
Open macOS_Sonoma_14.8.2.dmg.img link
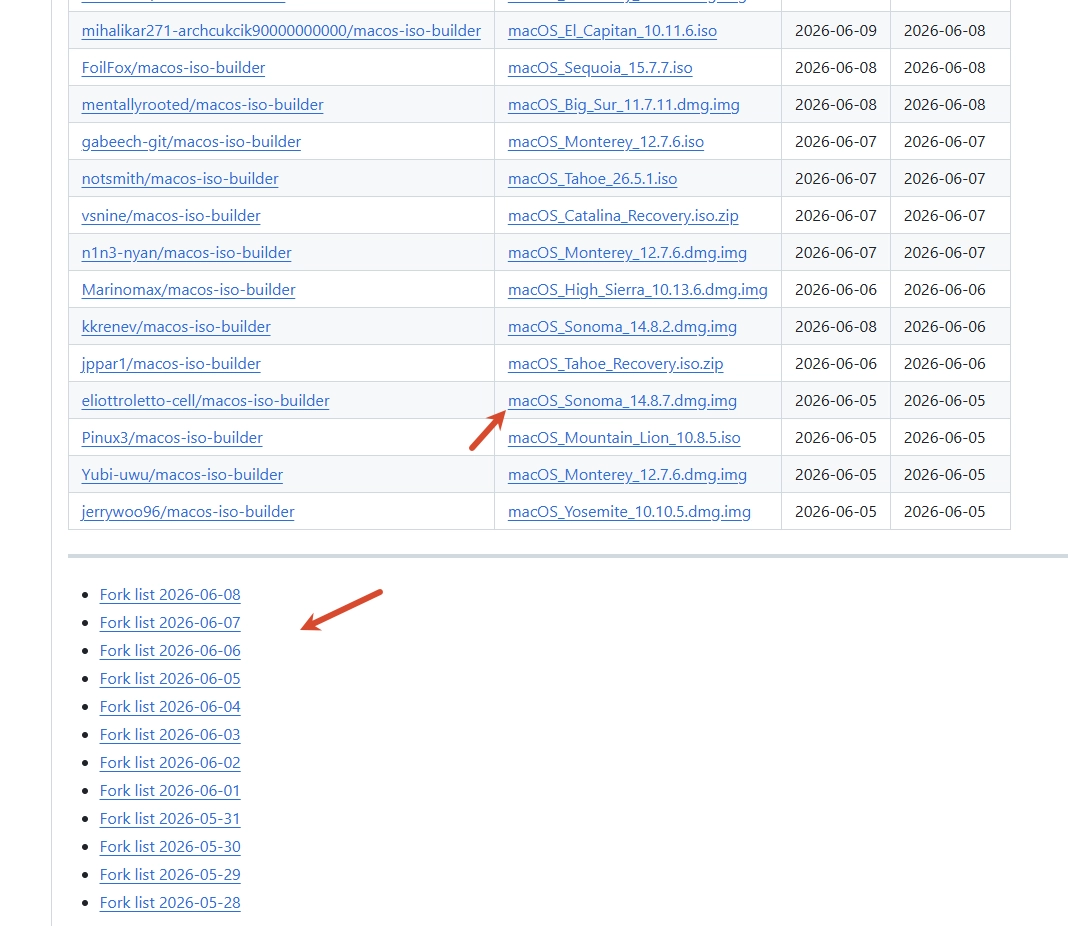click(622, 327)
